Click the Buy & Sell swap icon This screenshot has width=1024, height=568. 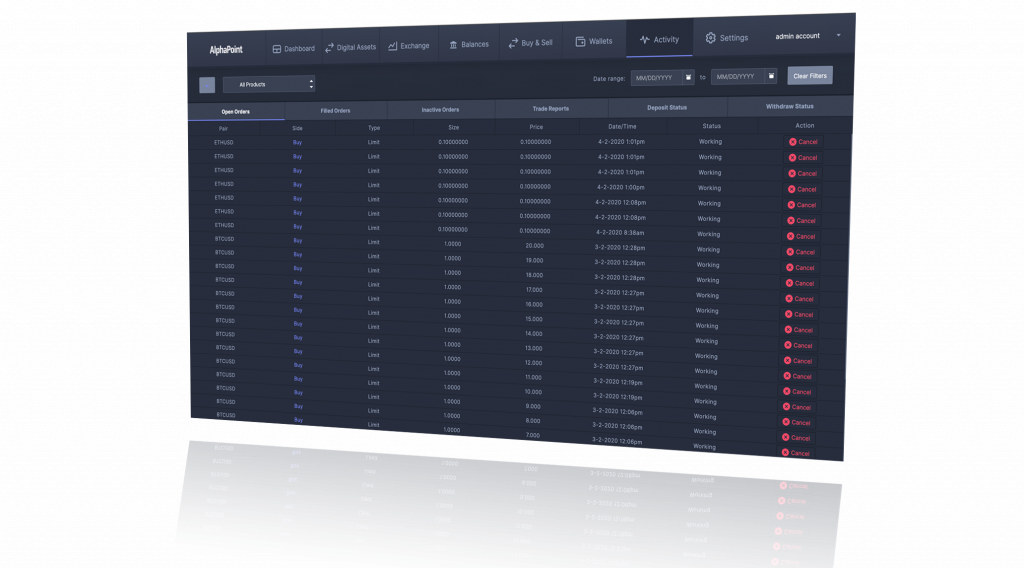pyautogui.click(x=513, y=43)
